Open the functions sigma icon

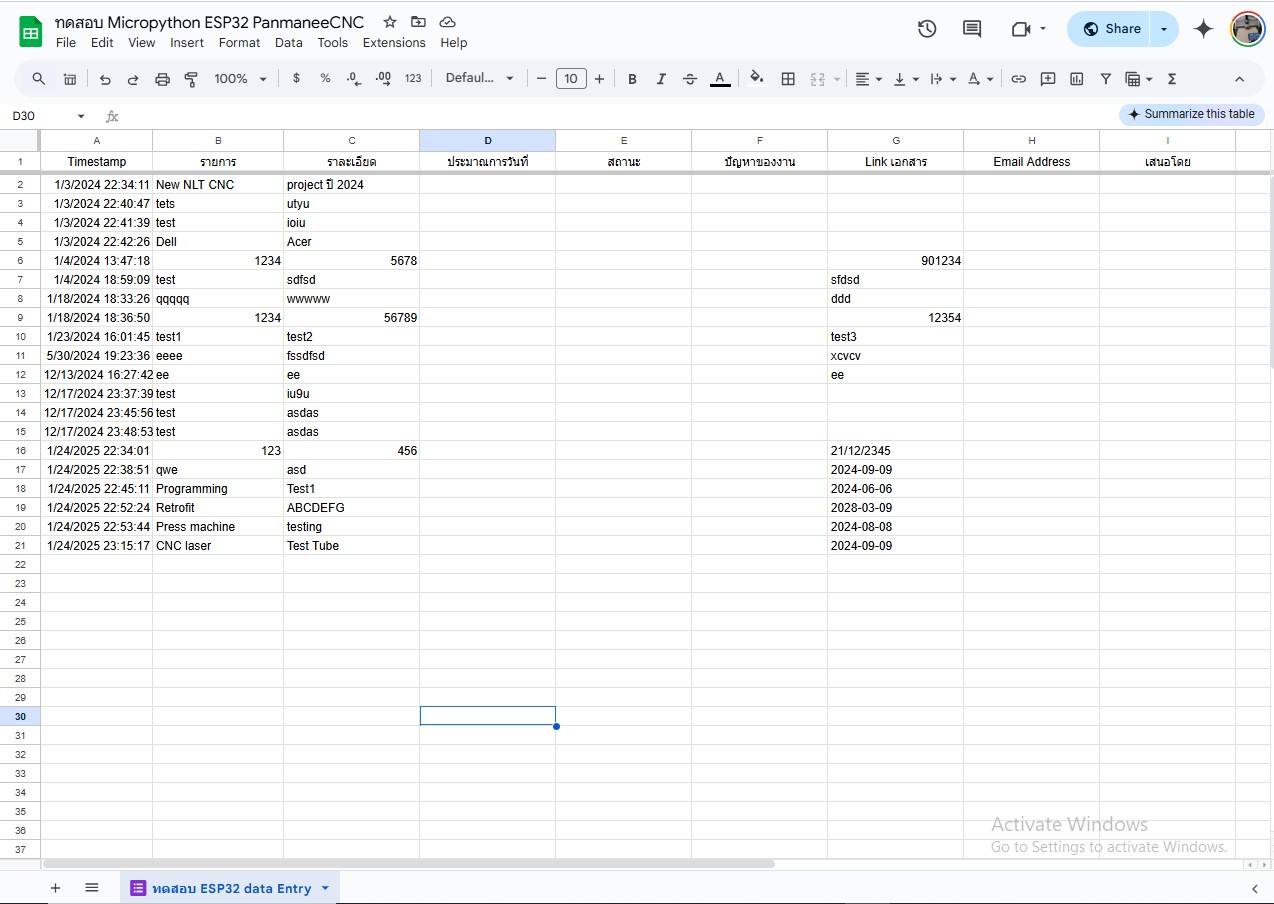[x=1172, y=79]
